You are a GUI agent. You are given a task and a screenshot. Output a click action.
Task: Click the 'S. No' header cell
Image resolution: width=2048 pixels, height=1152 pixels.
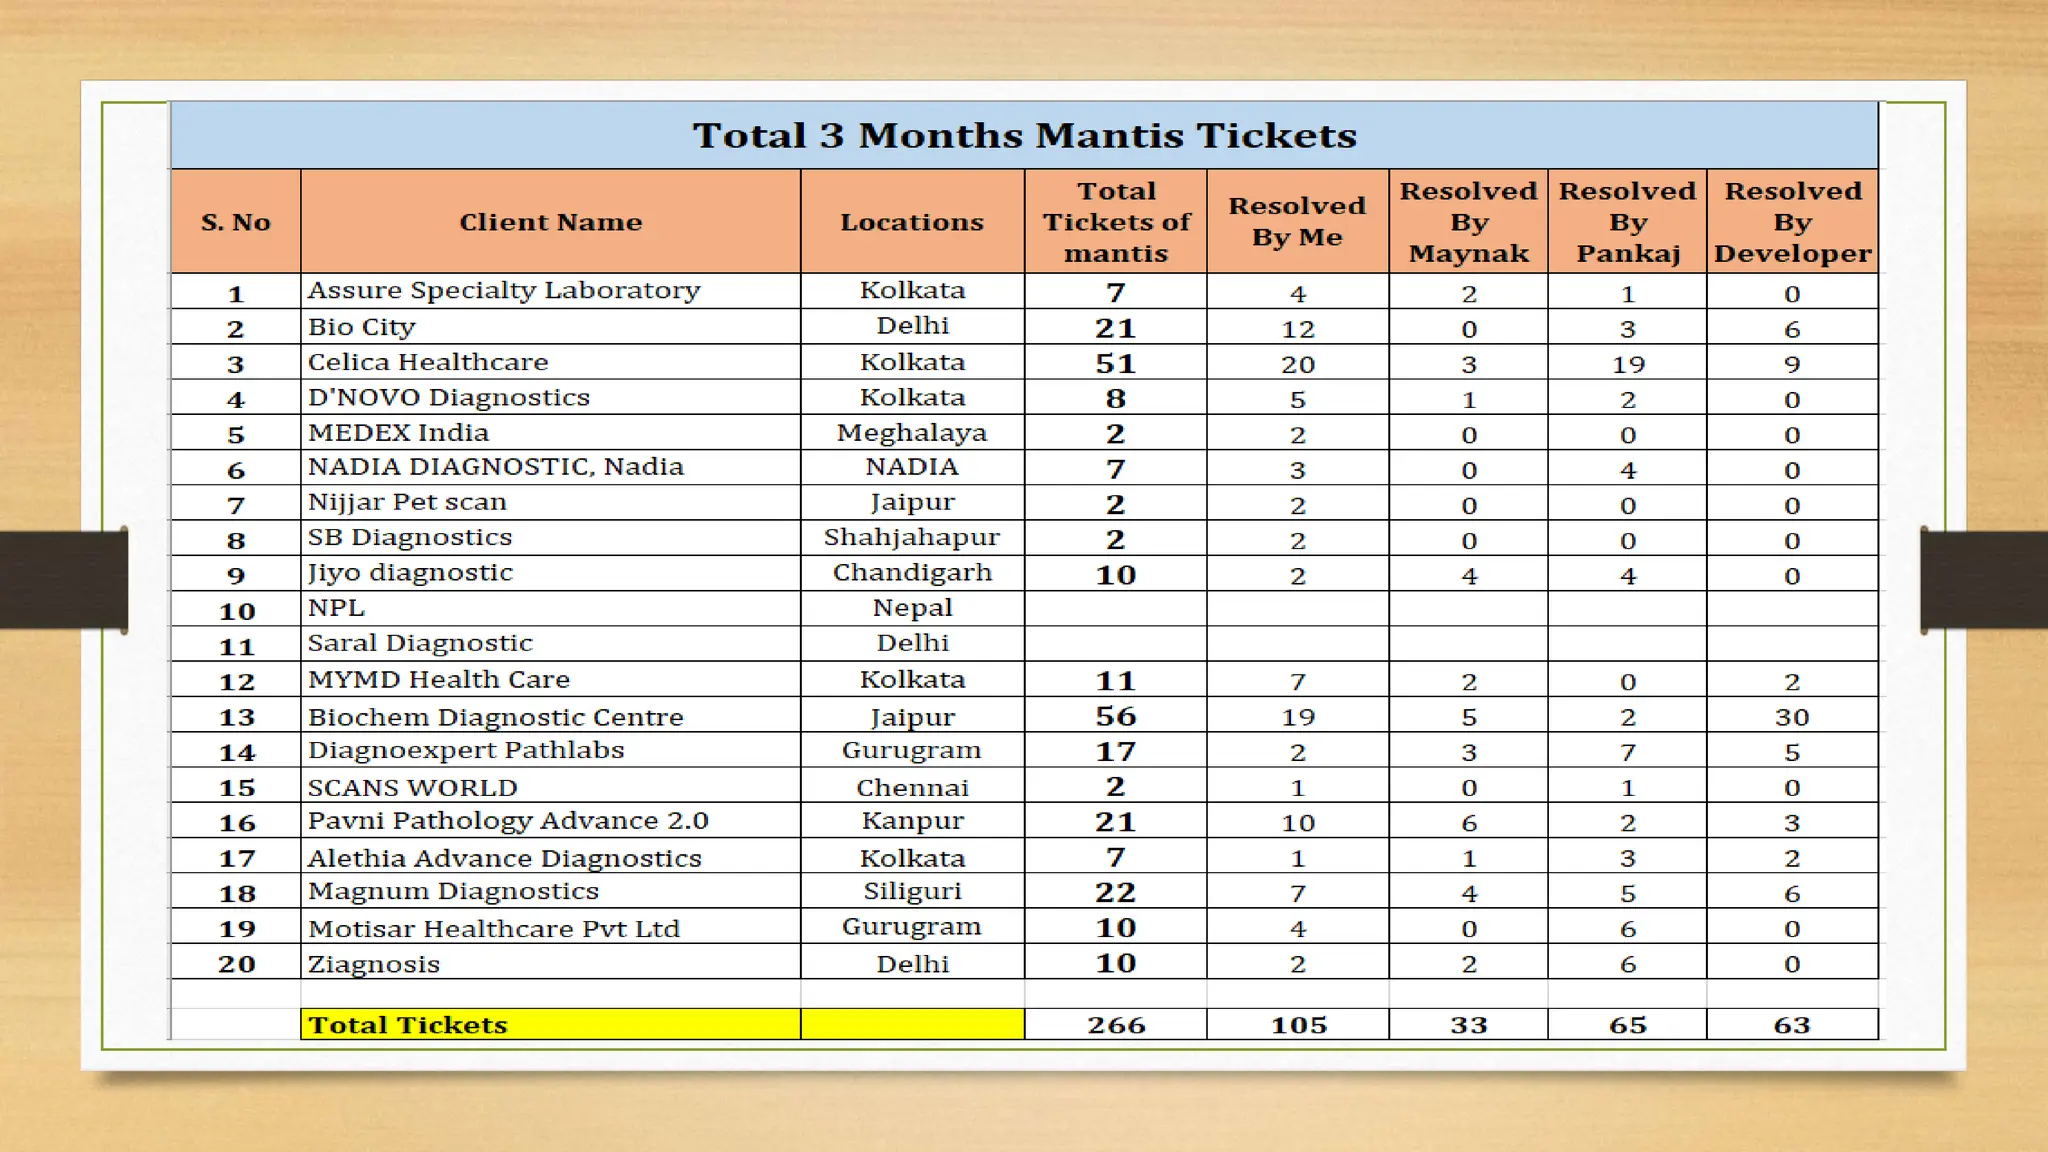tap(236, 222)
